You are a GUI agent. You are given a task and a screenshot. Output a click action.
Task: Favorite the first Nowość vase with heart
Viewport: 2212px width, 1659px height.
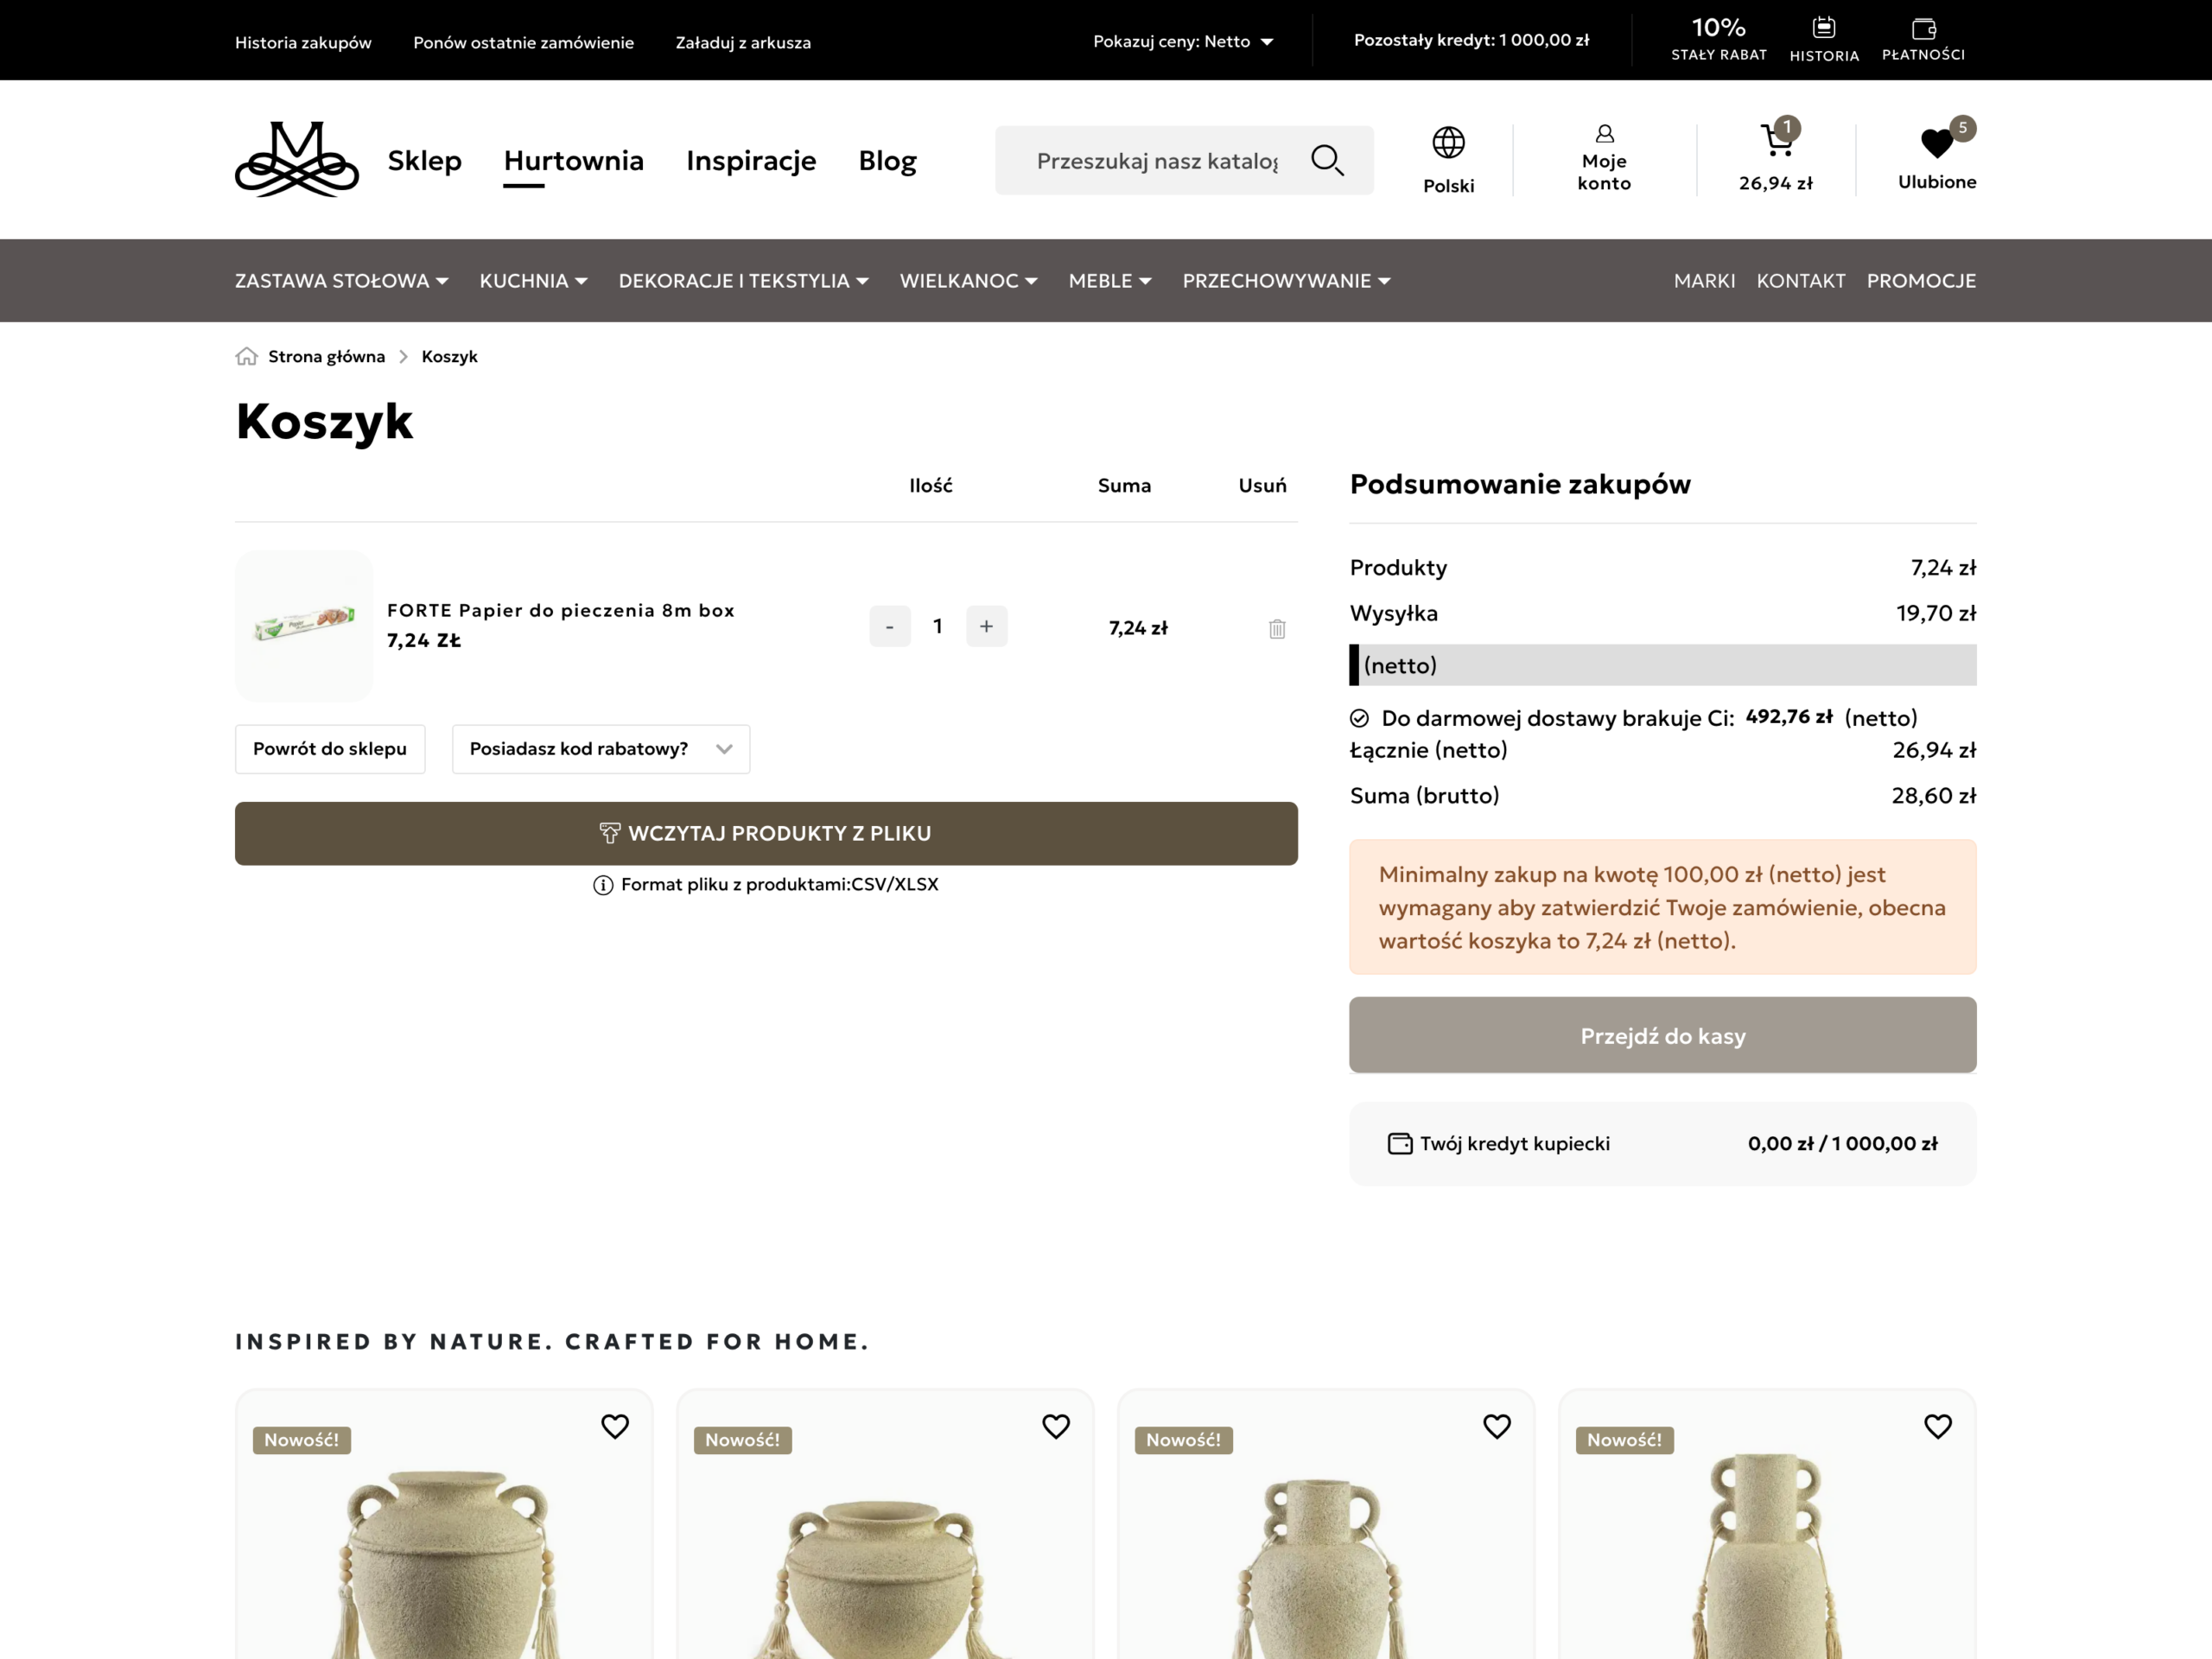point(615,1426)
